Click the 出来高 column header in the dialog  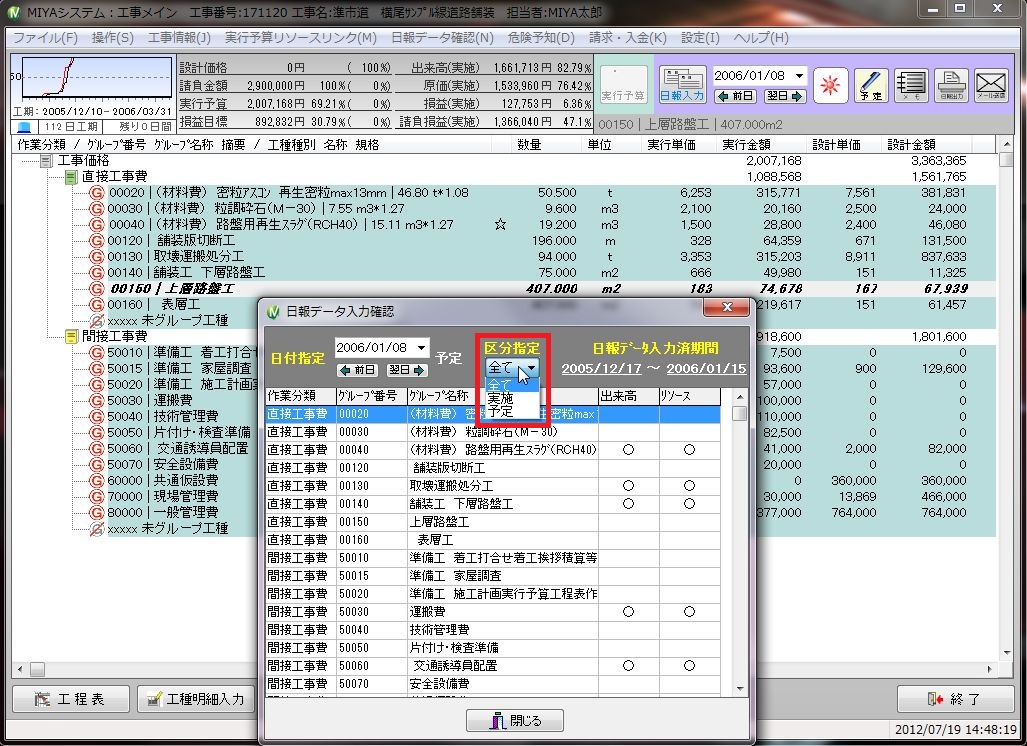tap(629, 396)
